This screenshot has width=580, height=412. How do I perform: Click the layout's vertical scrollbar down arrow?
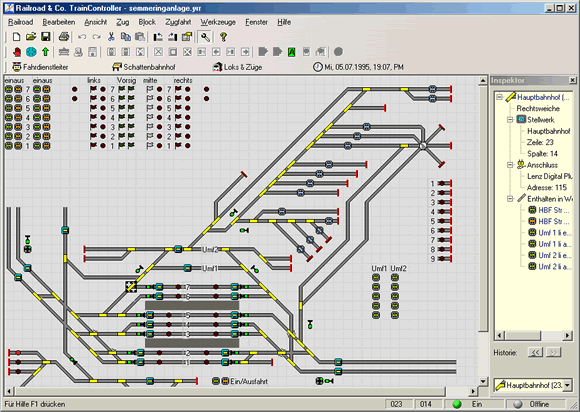click(483, 381)
